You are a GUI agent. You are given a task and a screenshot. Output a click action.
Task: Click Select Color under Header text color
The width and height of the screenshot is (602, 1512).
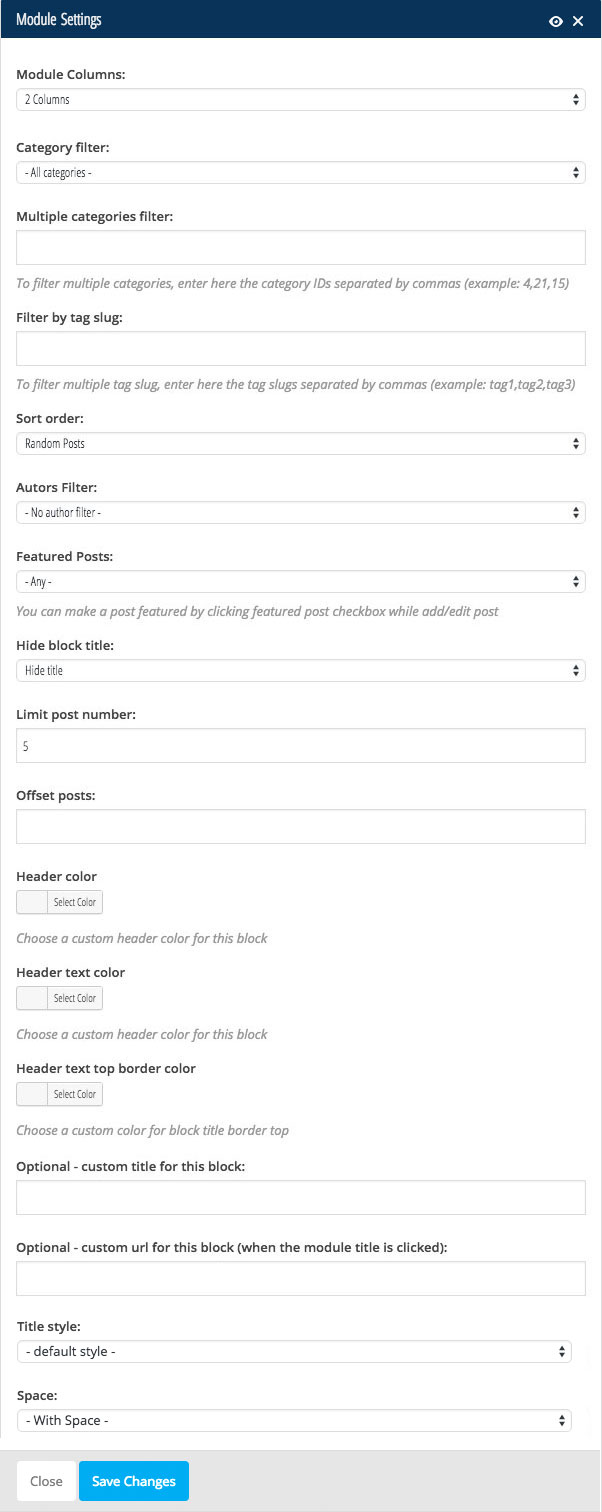75,998
